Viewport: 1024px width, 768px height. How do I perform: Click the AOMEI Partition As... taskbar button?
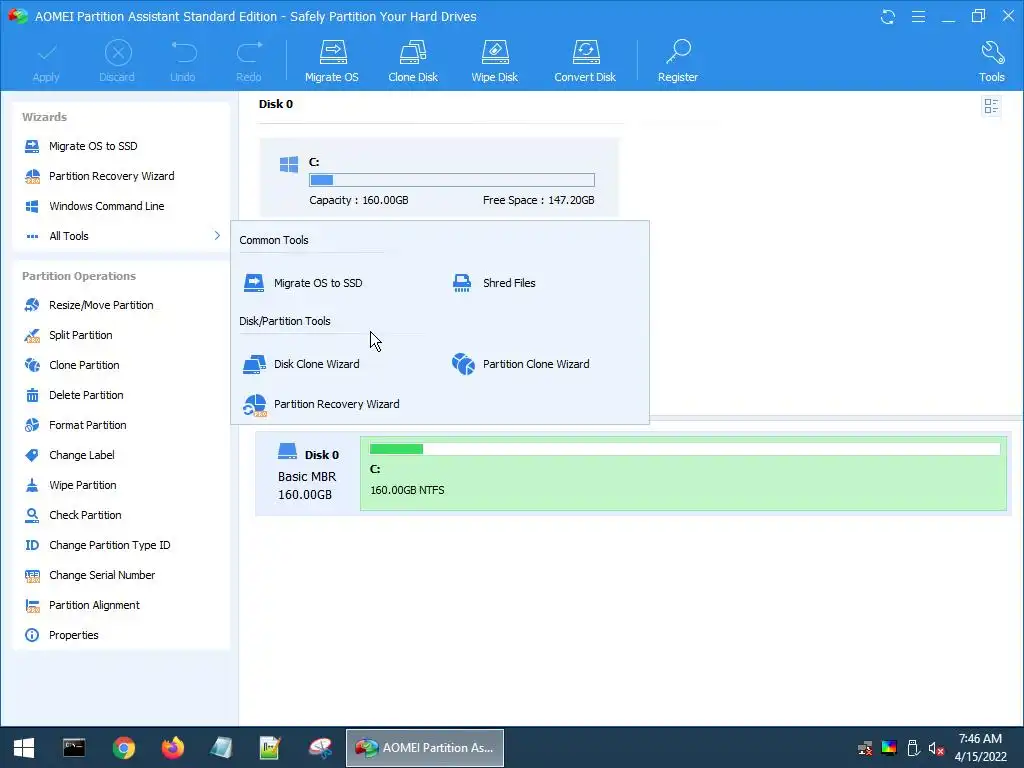(424, 748)
